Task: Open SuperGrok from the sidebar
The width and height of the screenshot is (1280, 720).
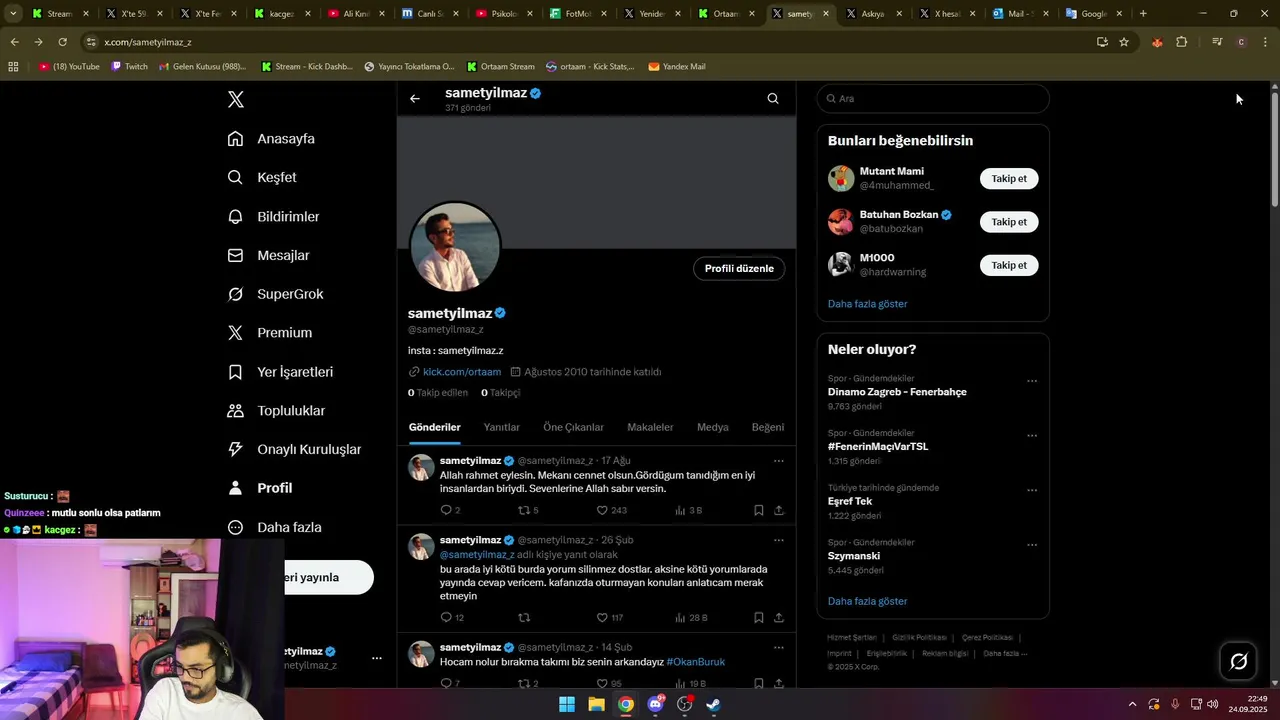Action: pyautogui.click(x=275, y=294)
